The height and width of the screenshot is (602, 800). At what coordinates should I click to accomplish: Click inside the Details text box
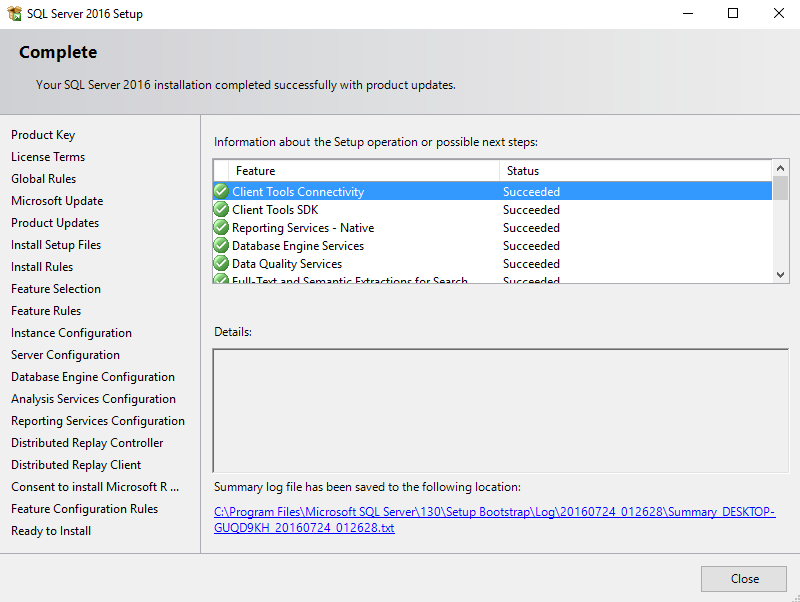[x=500, y=409]
